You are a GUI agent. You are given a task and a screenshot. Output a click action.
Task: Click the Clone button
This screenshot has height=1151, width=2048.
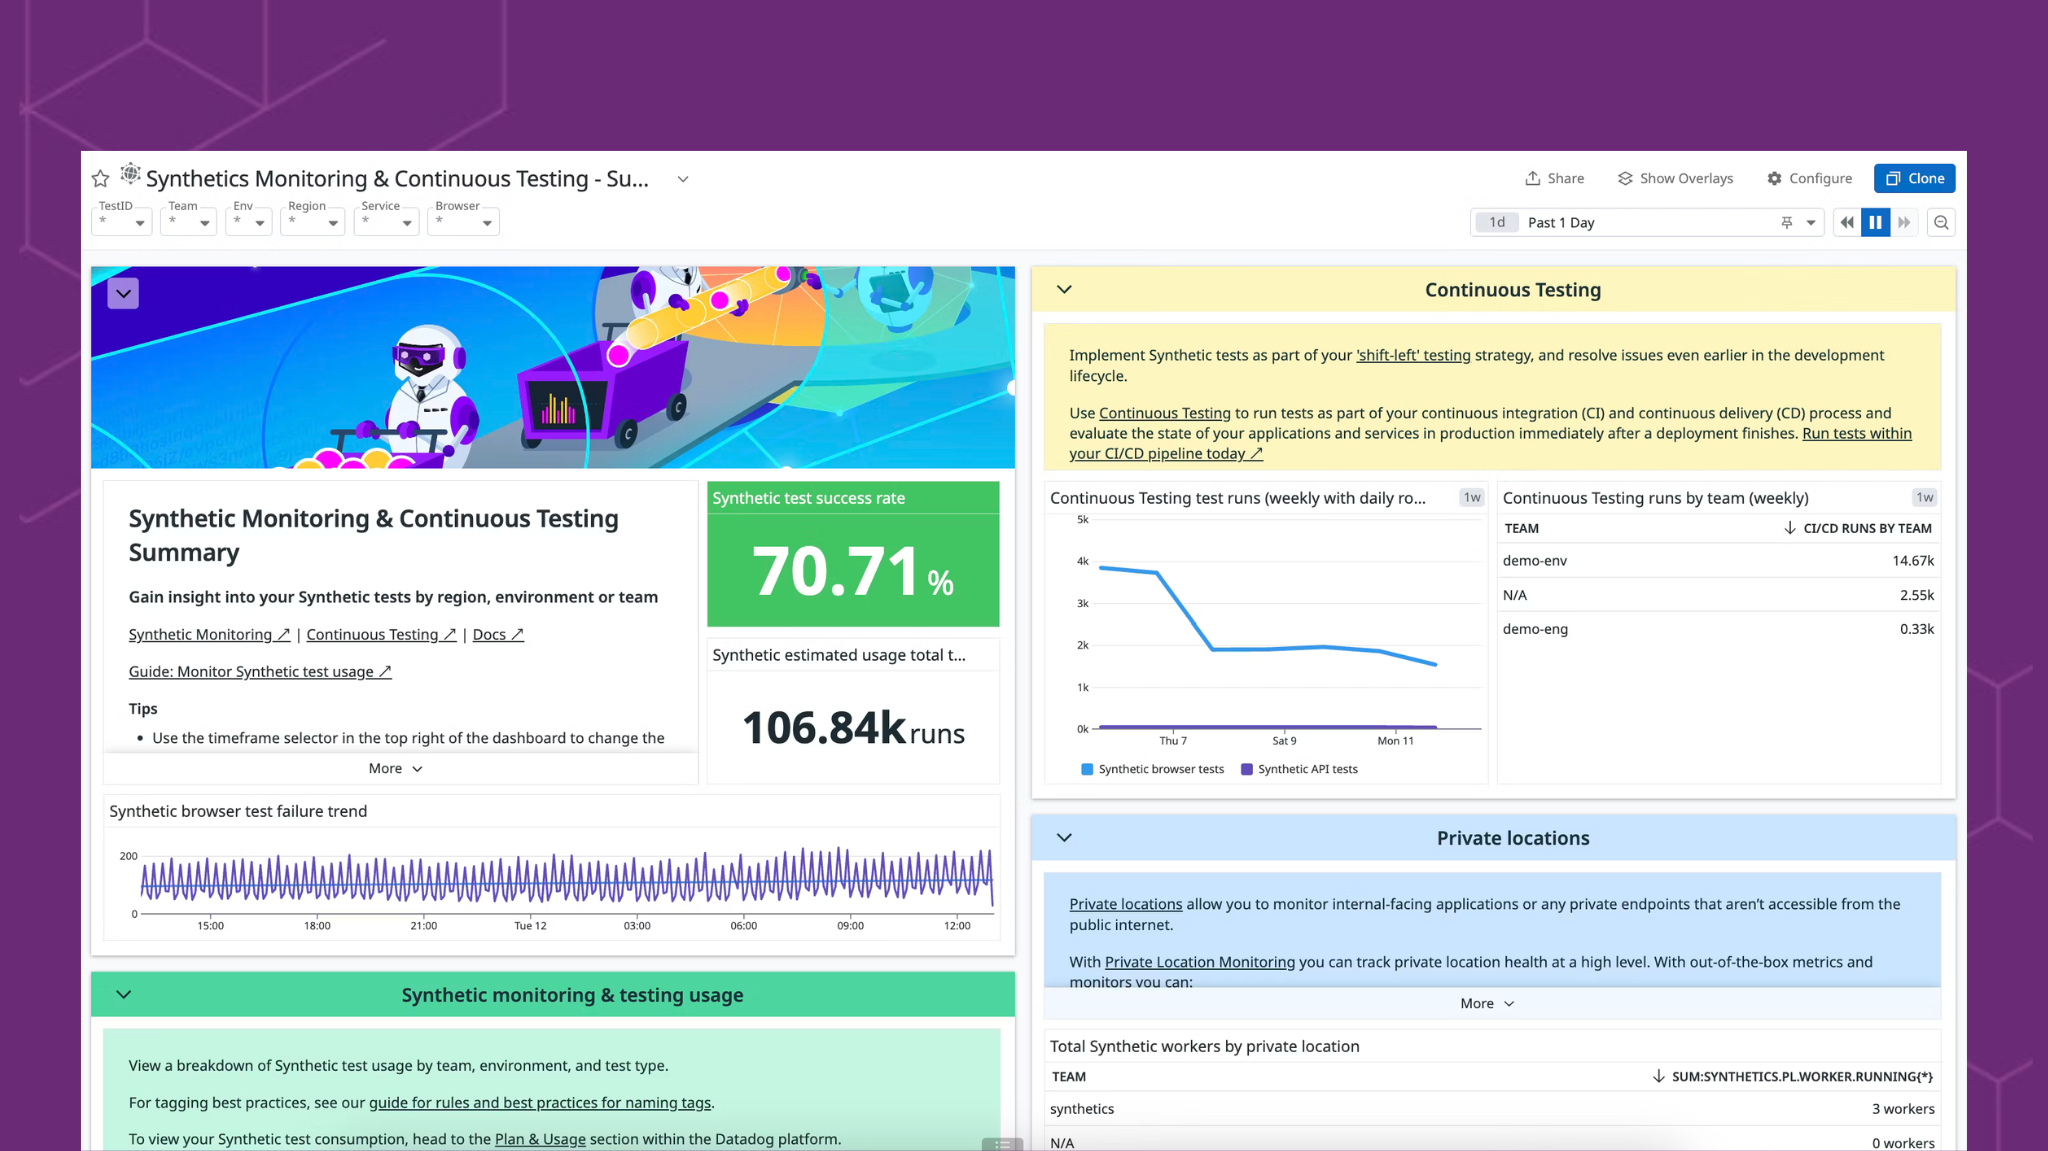[x=1914, y=178]
